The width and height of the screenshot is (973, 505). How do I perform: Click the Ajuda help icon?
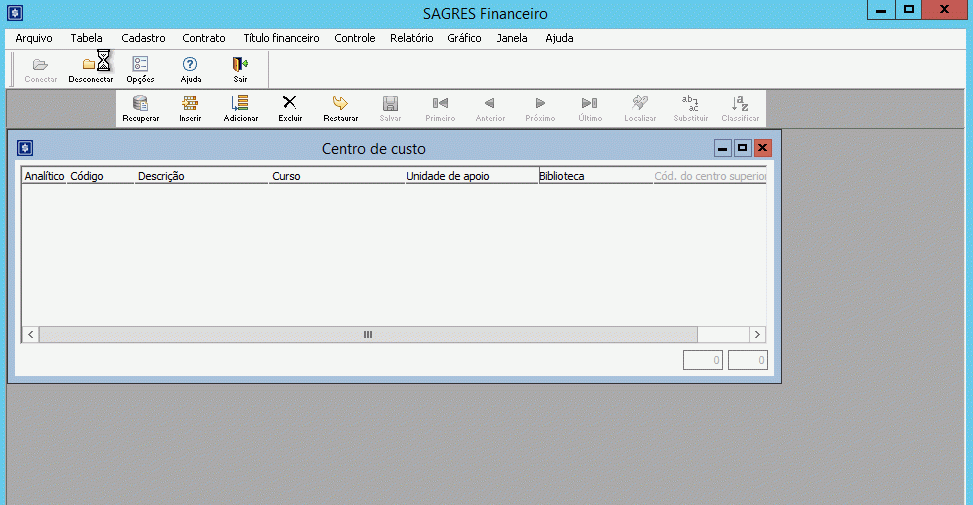[190, 67]
